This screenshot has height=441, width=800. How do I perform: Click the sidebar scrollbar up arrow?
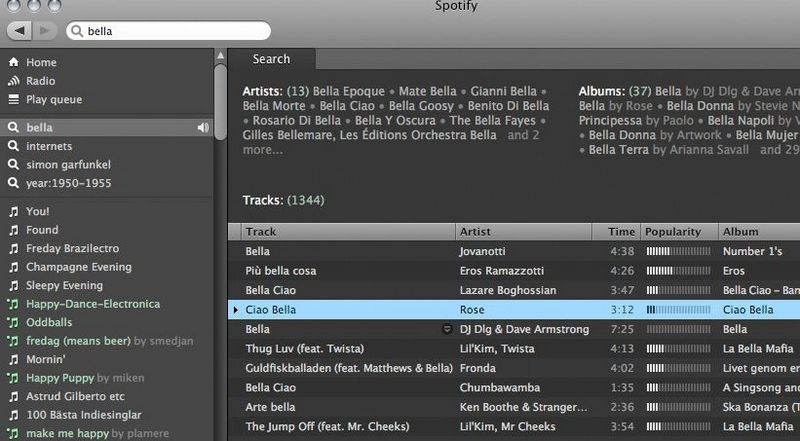tap(220, 55)
